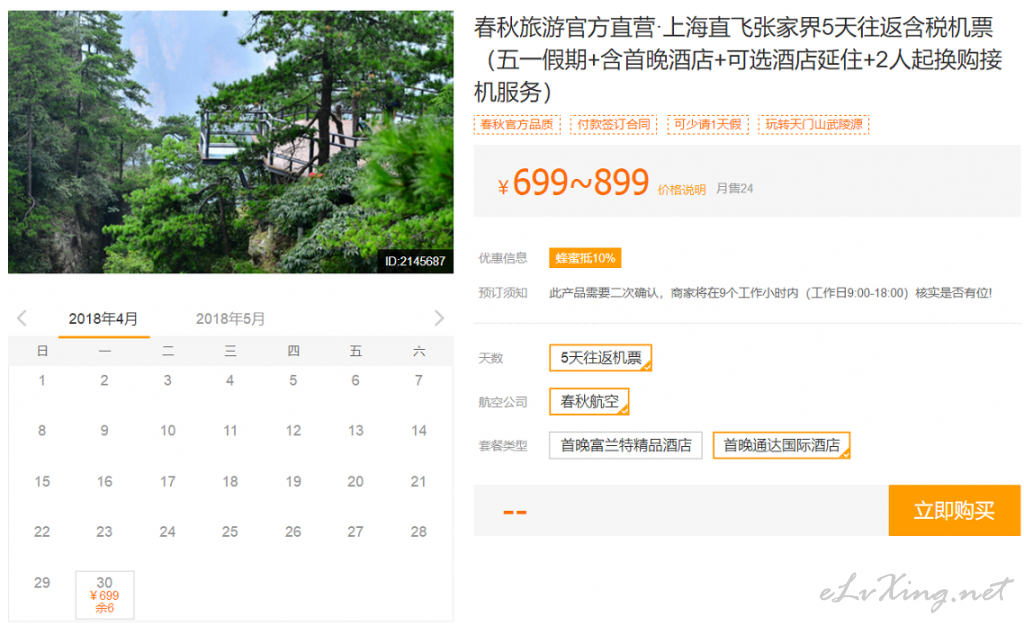Image resolution: width=1024 pixels, height=625 pixels.
Task: Click the product title 春秋旅游官方直营
Action: [x=738, y=59]
